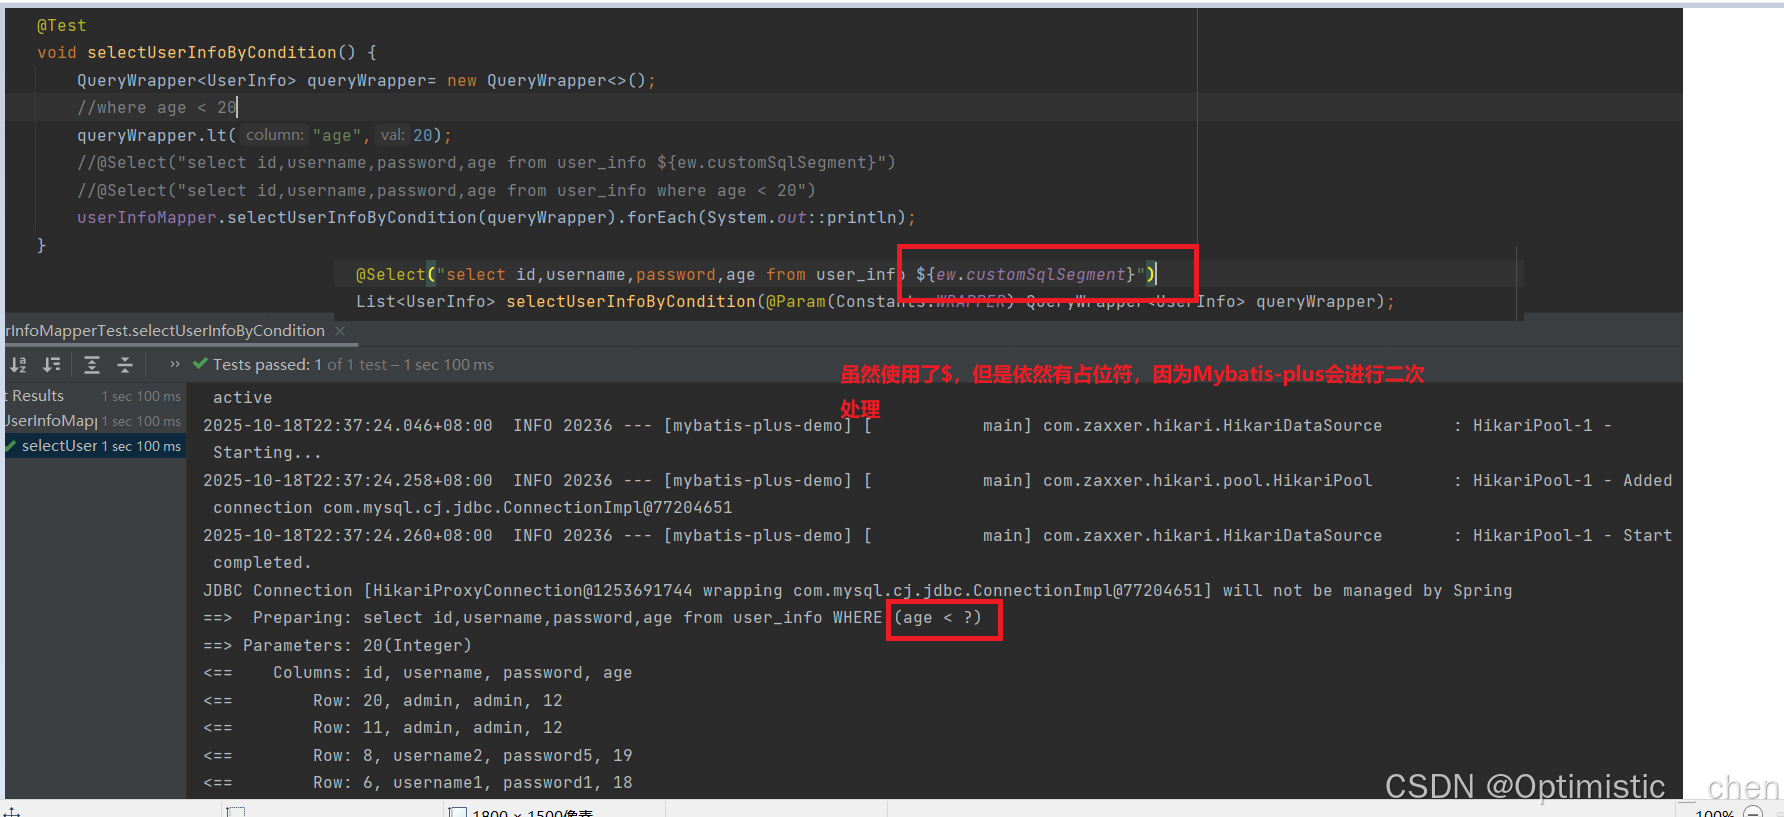Click the connection ConnectionImpl@77204651 log line
The image size is (1784, 817).
pyautogui.click(x=472, y=508)
